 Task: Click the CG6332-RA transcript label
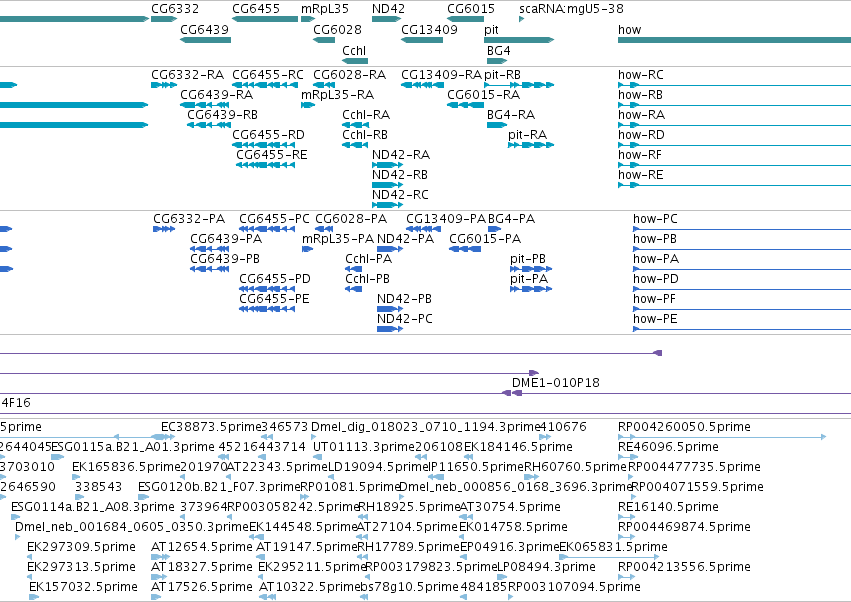pos(187,74)
